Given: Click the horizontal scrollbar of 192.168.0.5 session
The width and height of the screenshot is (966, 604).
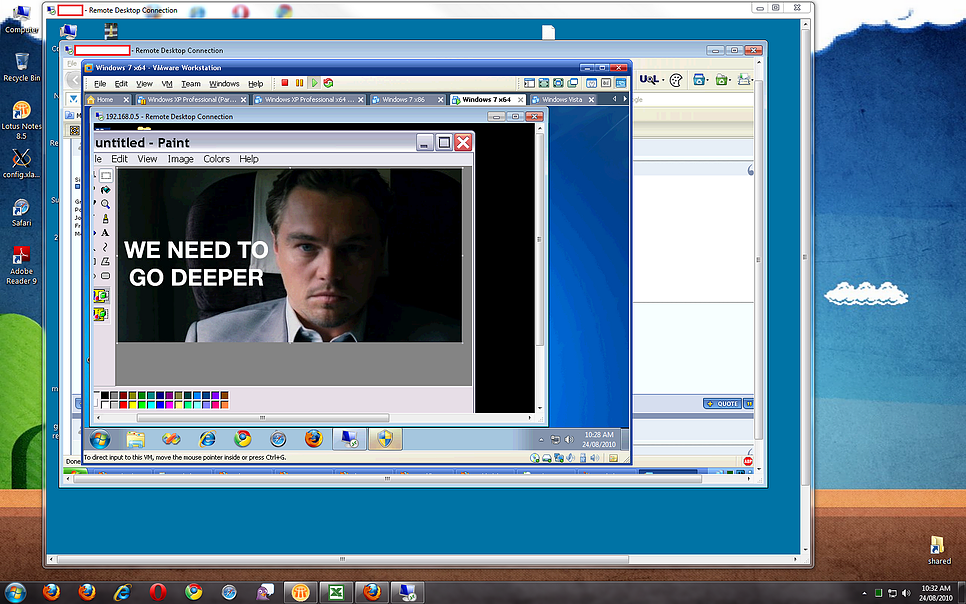Looking at the screenshot, I should coord(263,418).
